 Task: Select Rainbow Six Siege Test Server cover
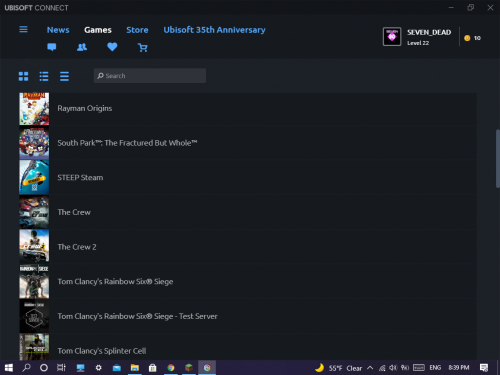(34, 316)
